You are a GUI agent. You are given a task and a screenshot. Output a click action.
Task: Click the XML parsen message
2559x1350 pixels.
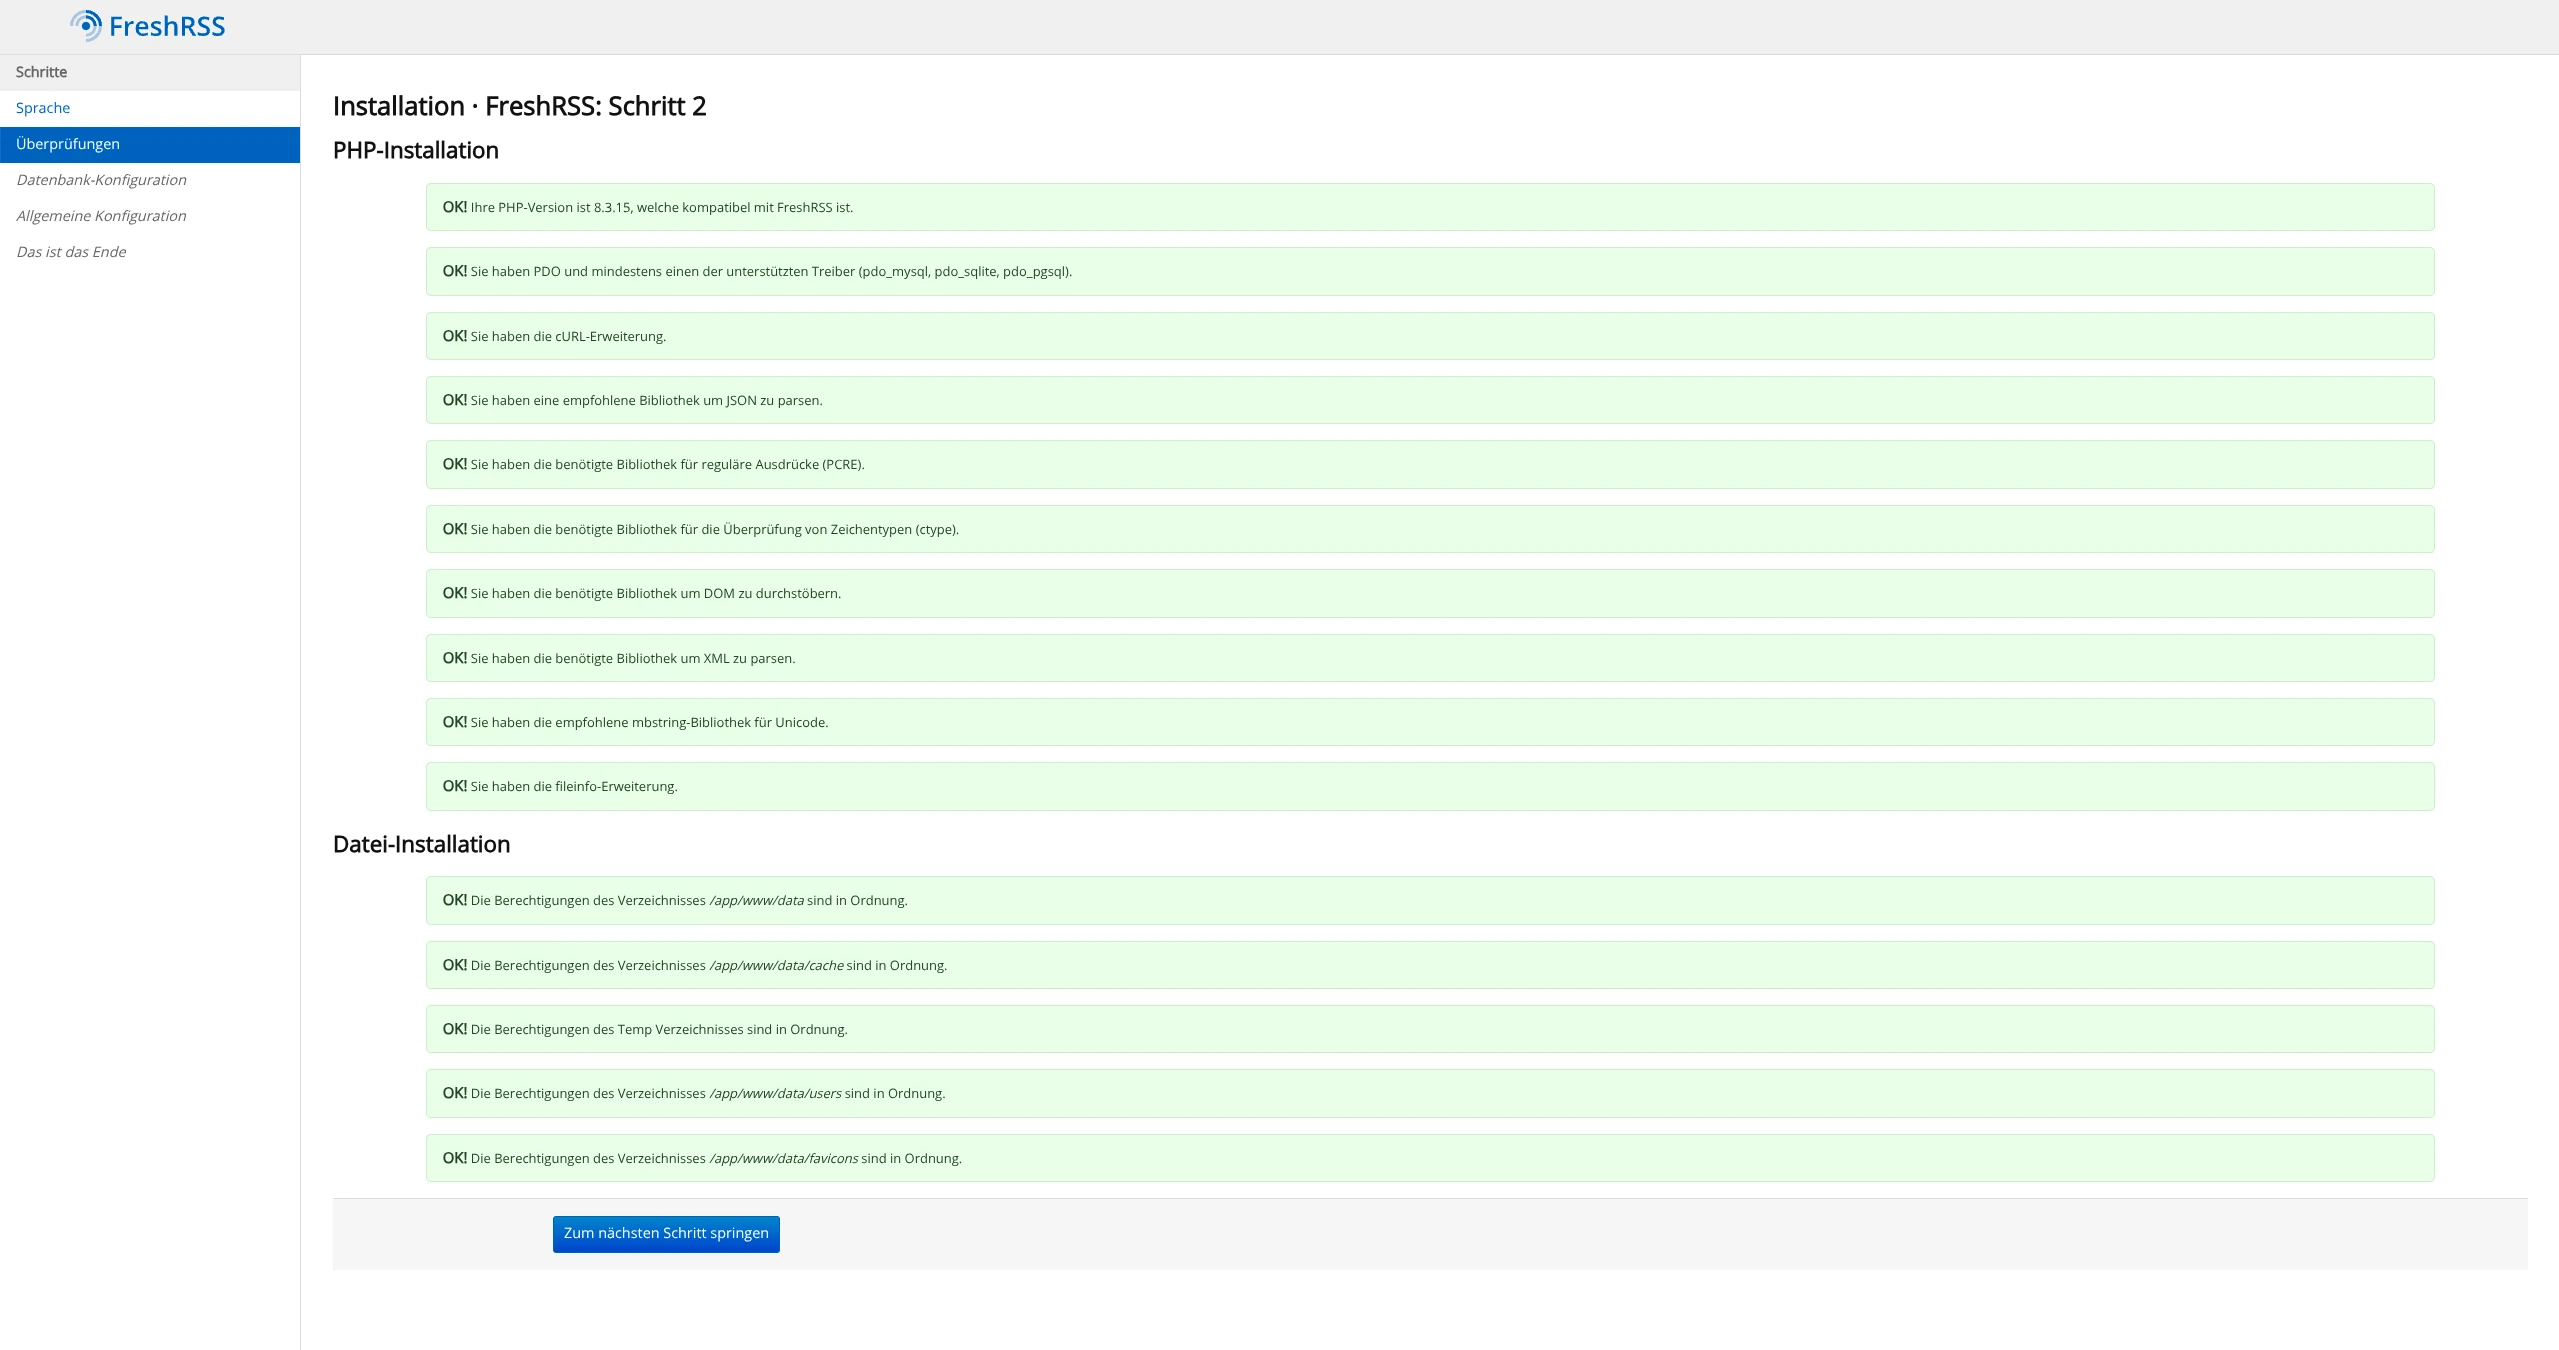1430,658
